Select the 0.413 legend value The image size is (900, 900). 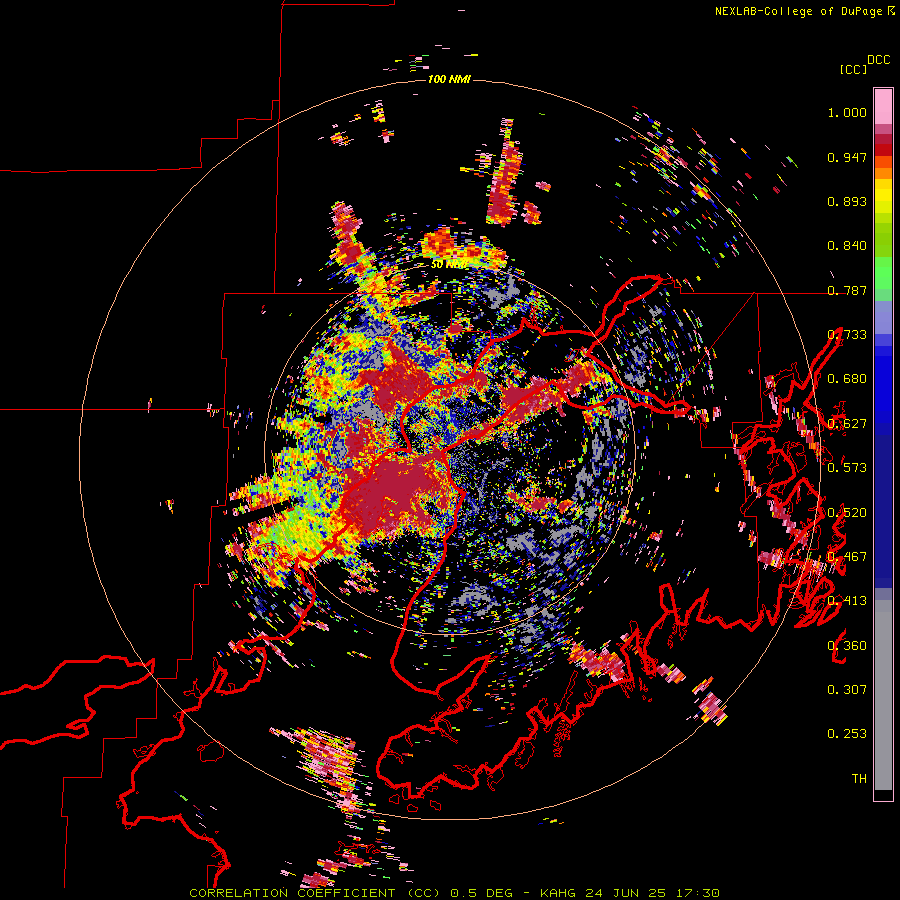tap(847, 601)
